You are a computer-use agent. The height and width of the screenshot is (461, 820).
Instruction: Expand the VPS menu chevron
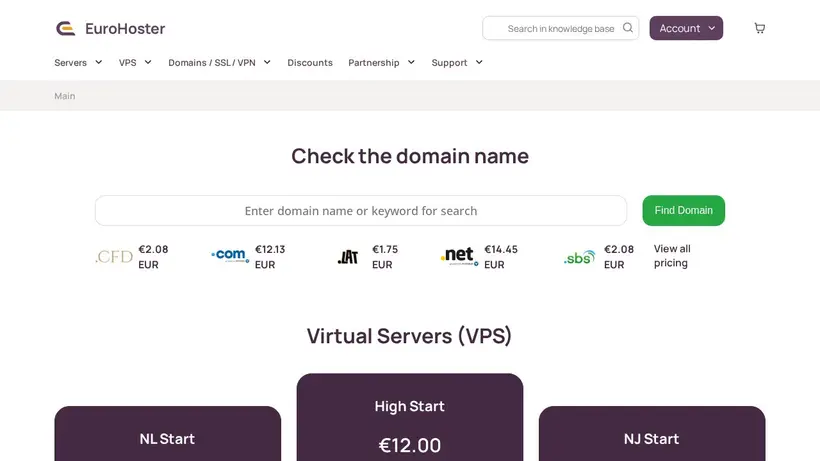click(148, 62)
